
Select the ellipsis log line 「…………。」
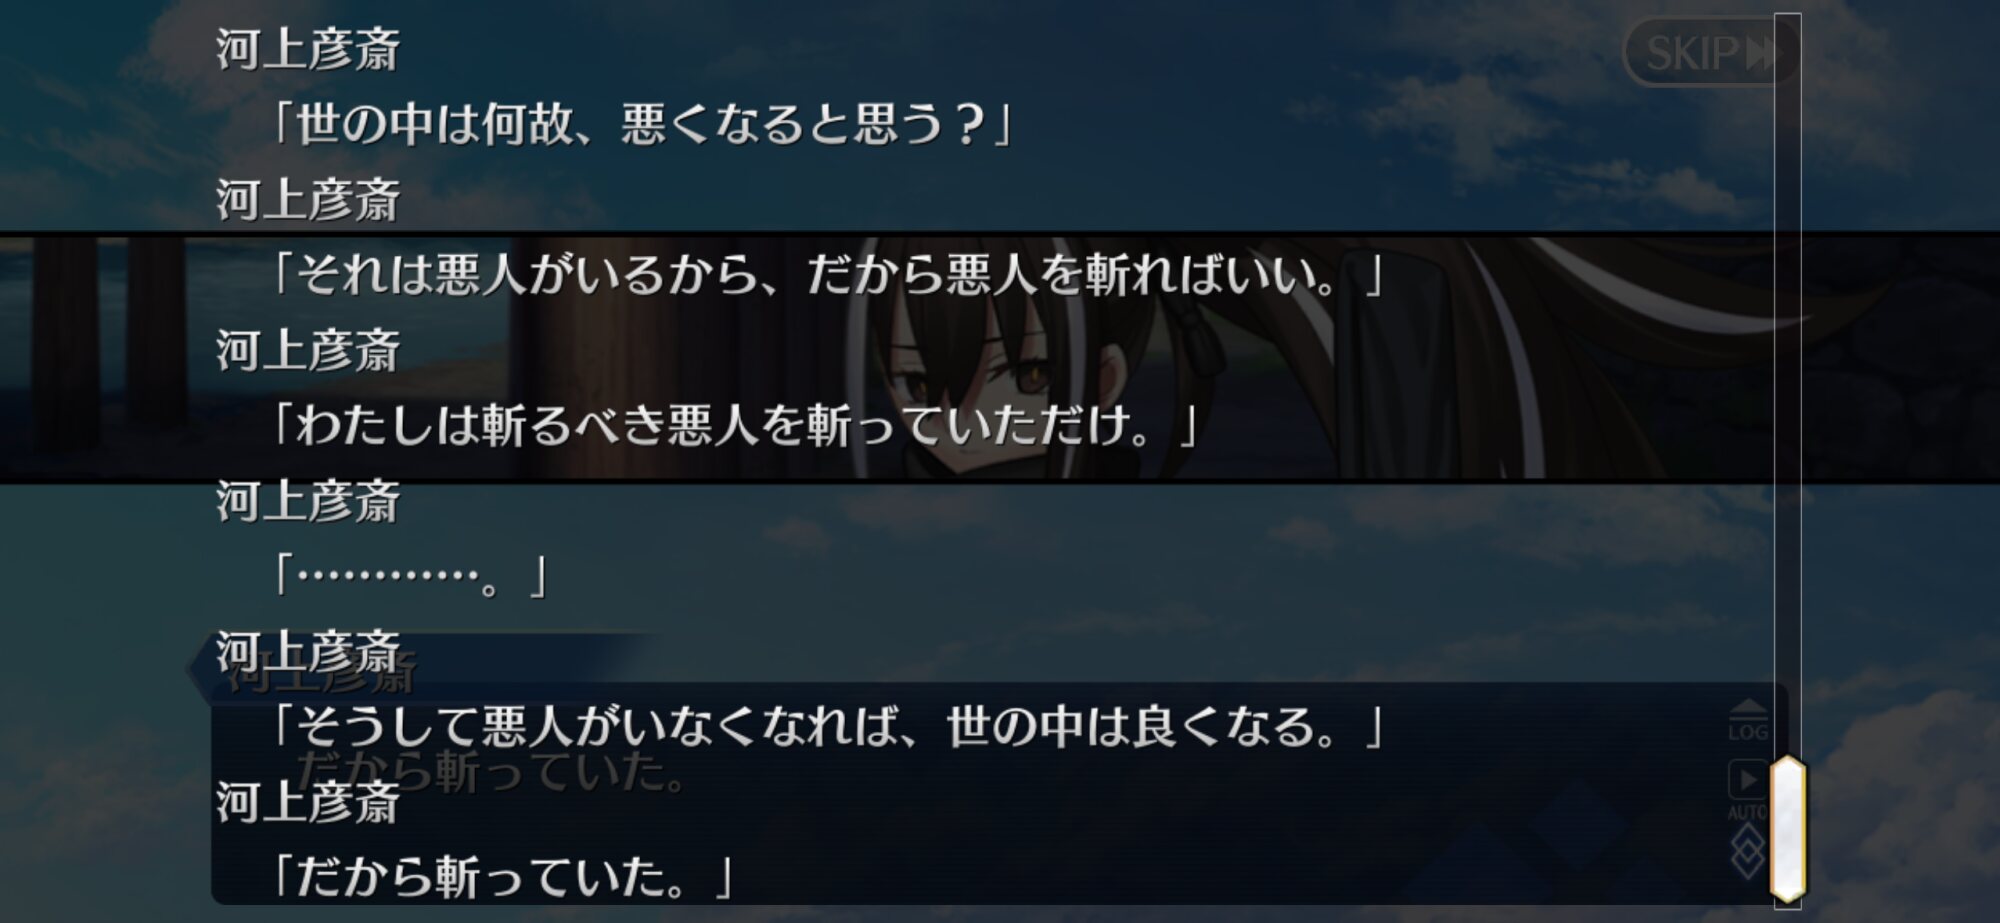click(410, 577)
